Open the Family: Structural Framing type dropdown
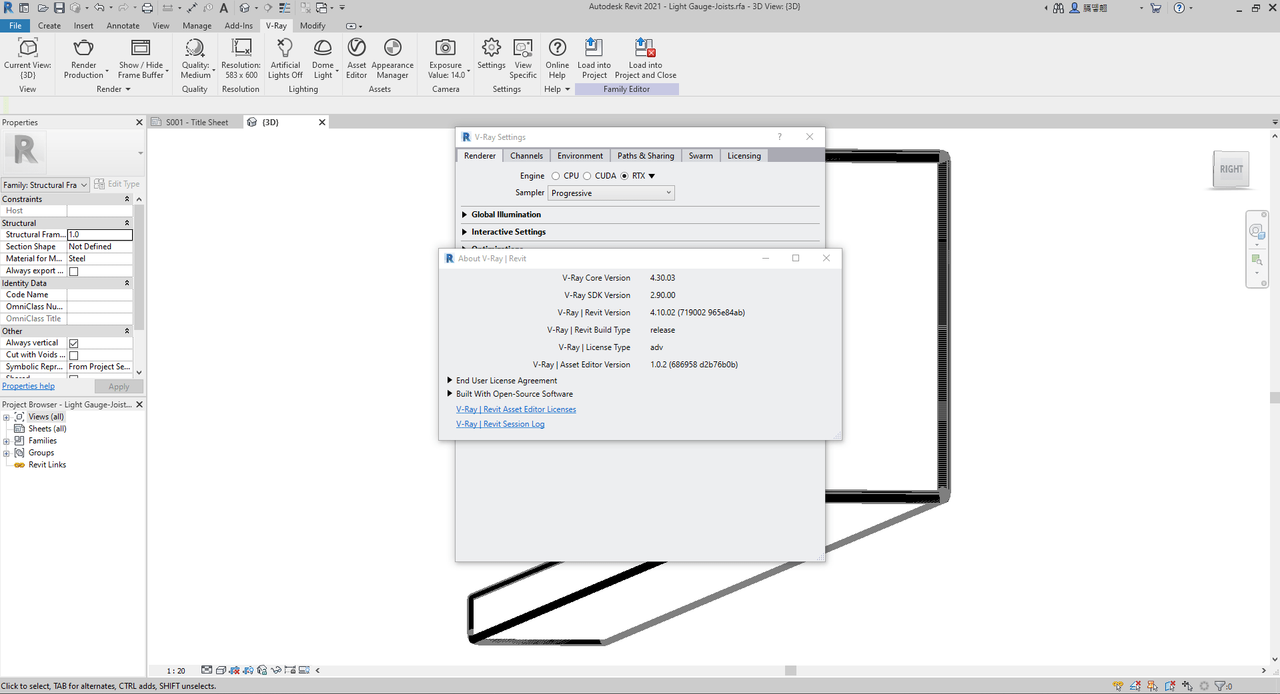This screenshot has height=694, width=1280. 46,185
